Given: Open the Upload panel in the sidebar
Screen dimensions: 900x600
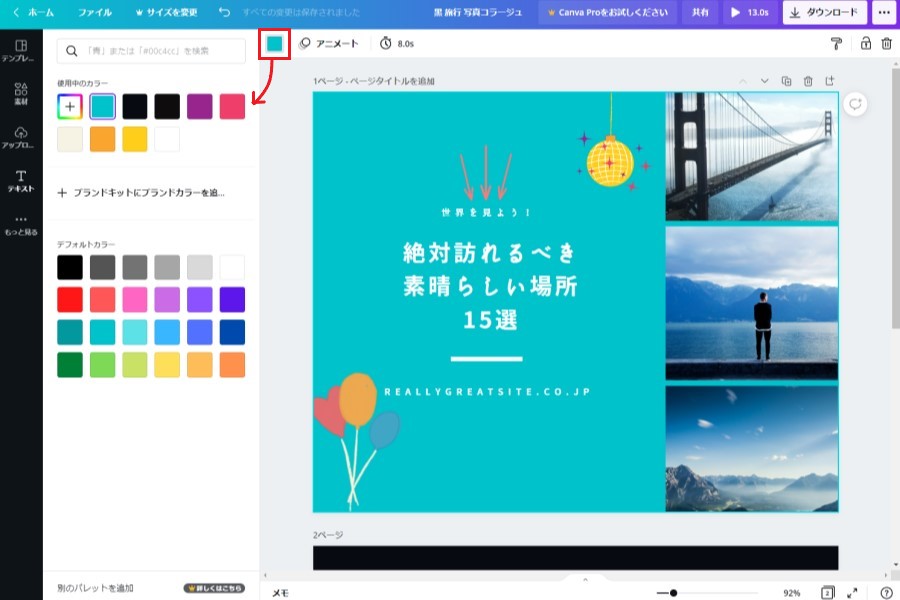Looking at the screenshot, I should pyautogui.click(x=21, y=138).
